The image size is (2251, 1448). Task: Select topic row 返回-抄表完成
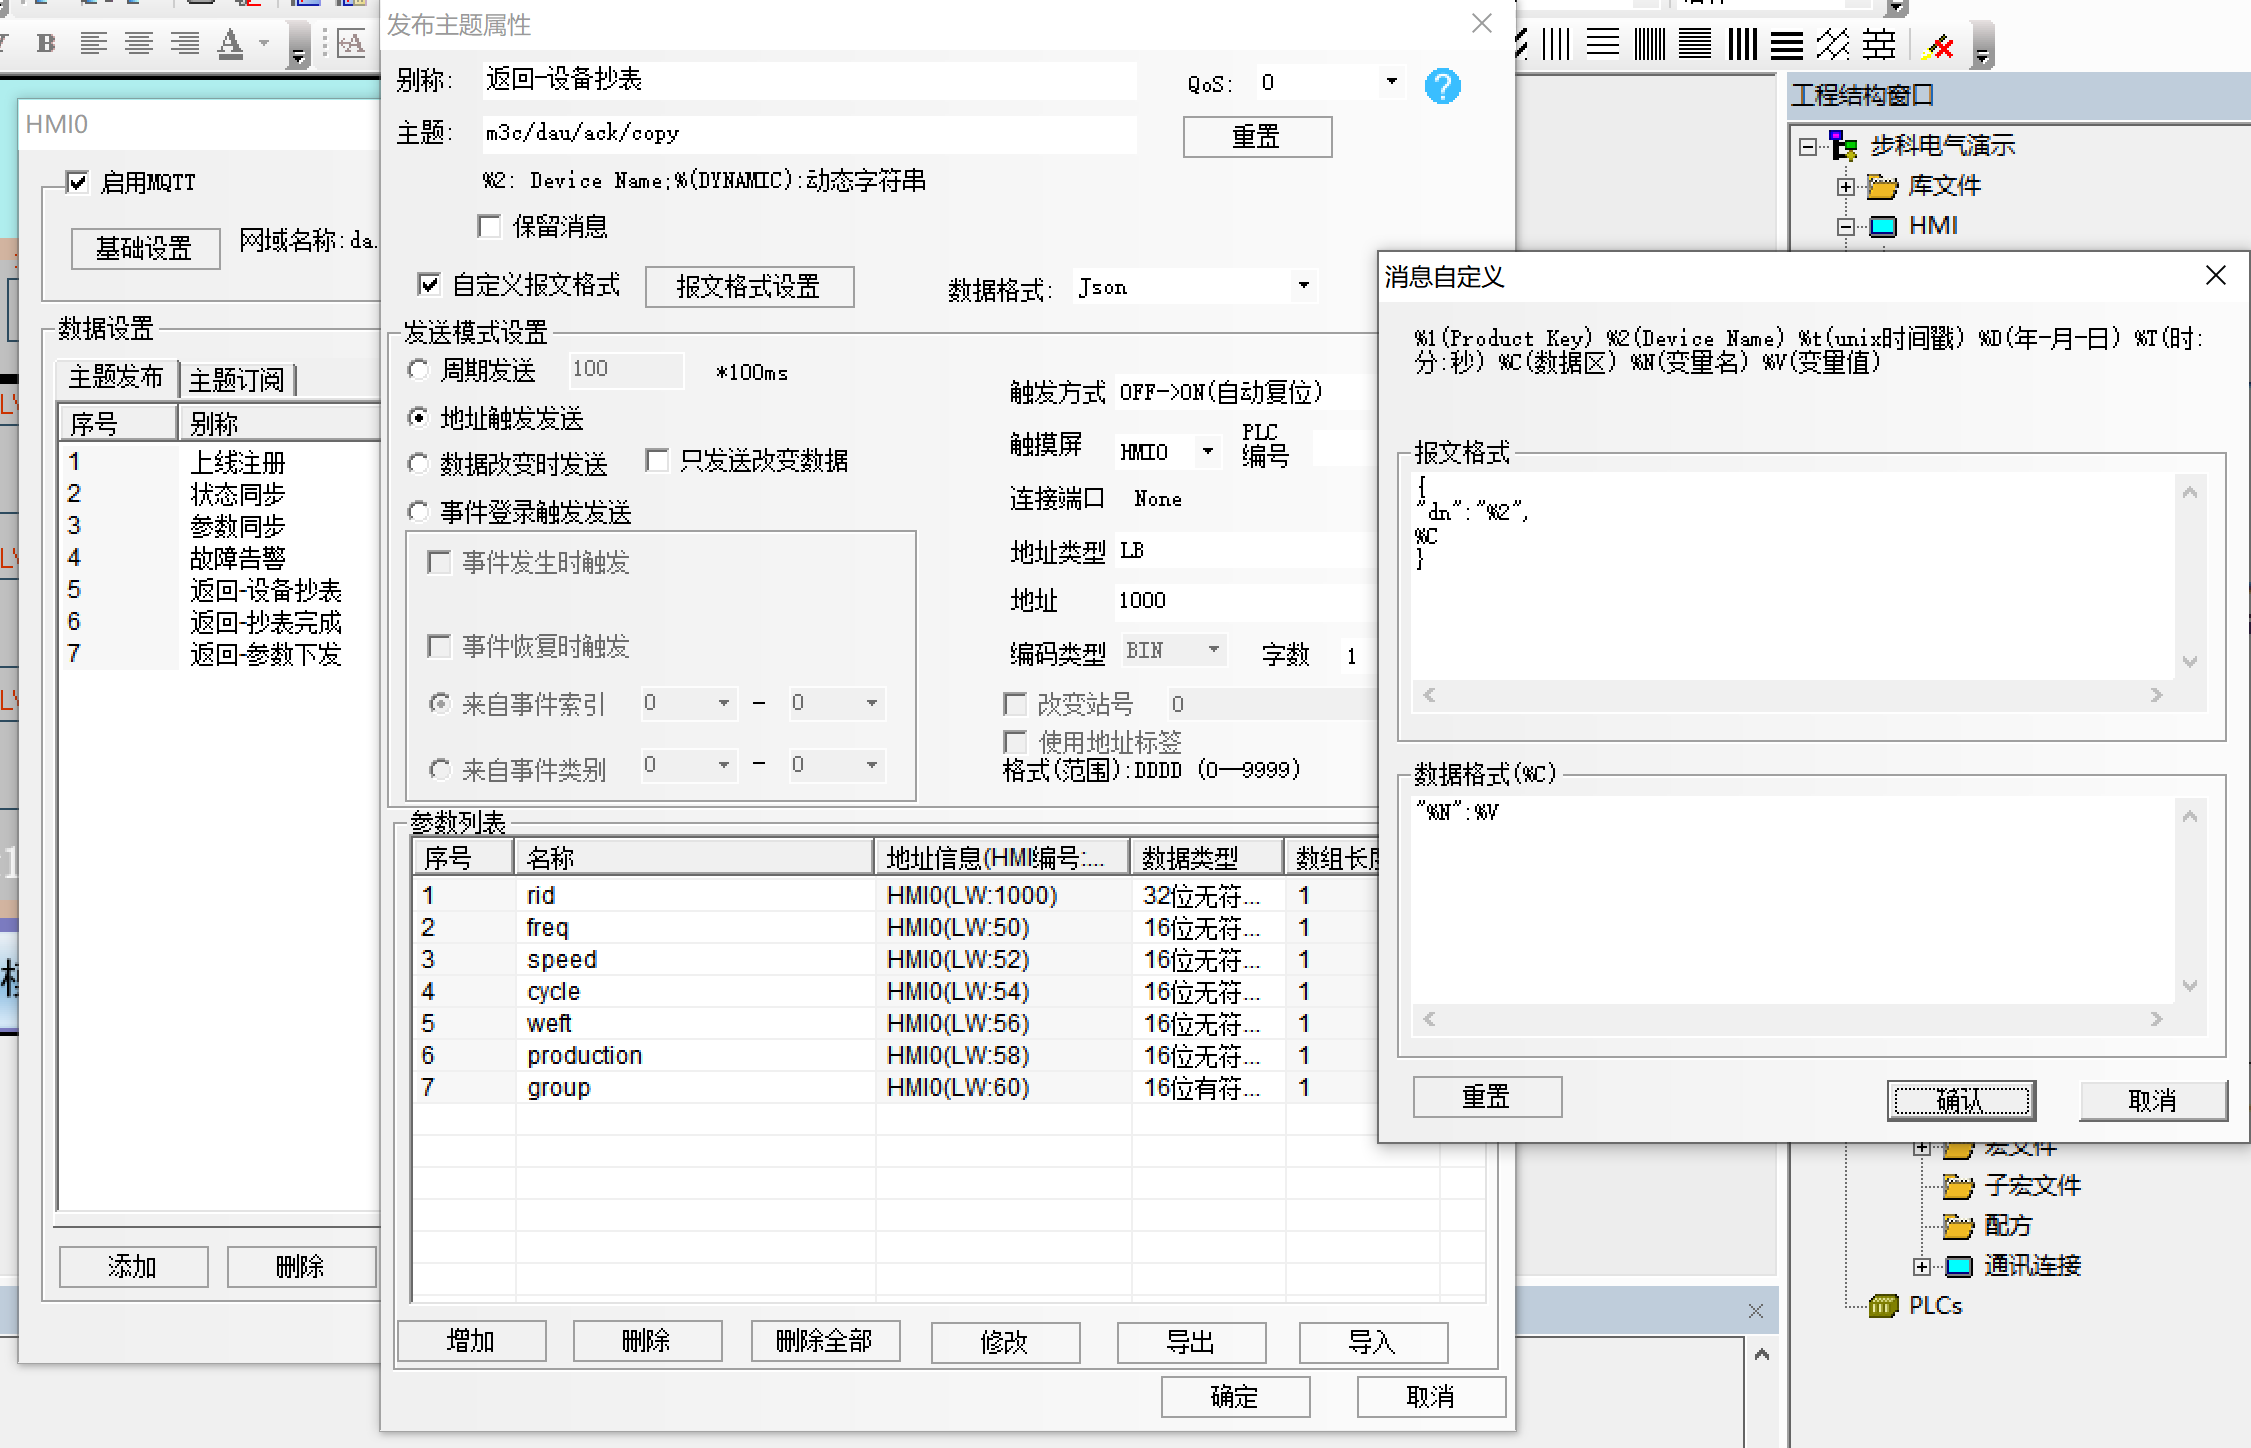219,621
